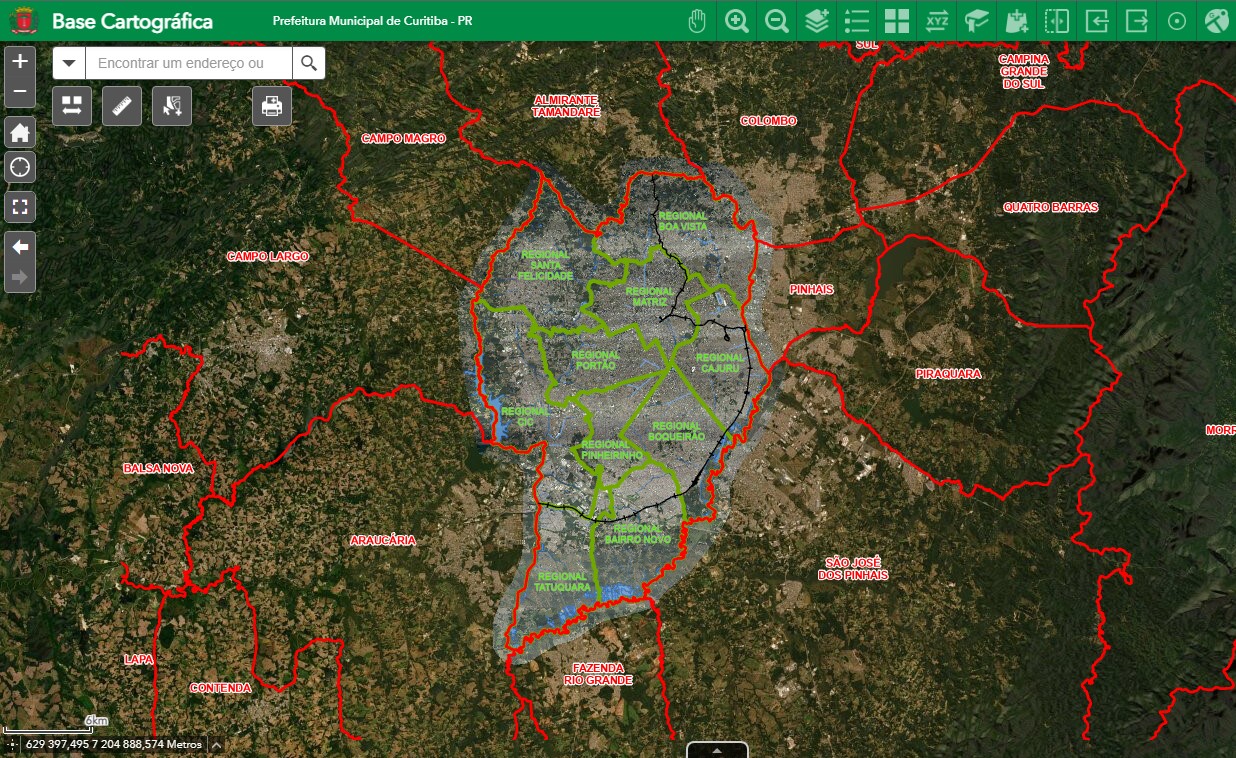
Task: Return to the default home extent
Action: (x=20, y=132)
